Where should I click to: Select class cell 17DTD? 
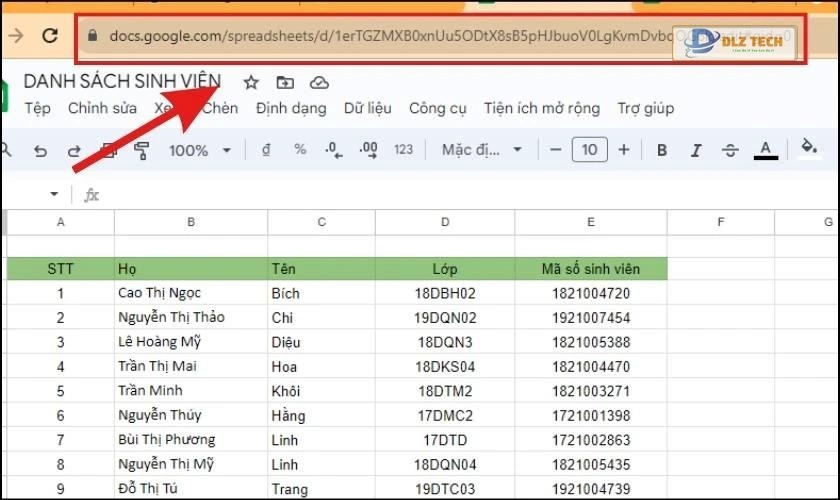click(445, 440)
